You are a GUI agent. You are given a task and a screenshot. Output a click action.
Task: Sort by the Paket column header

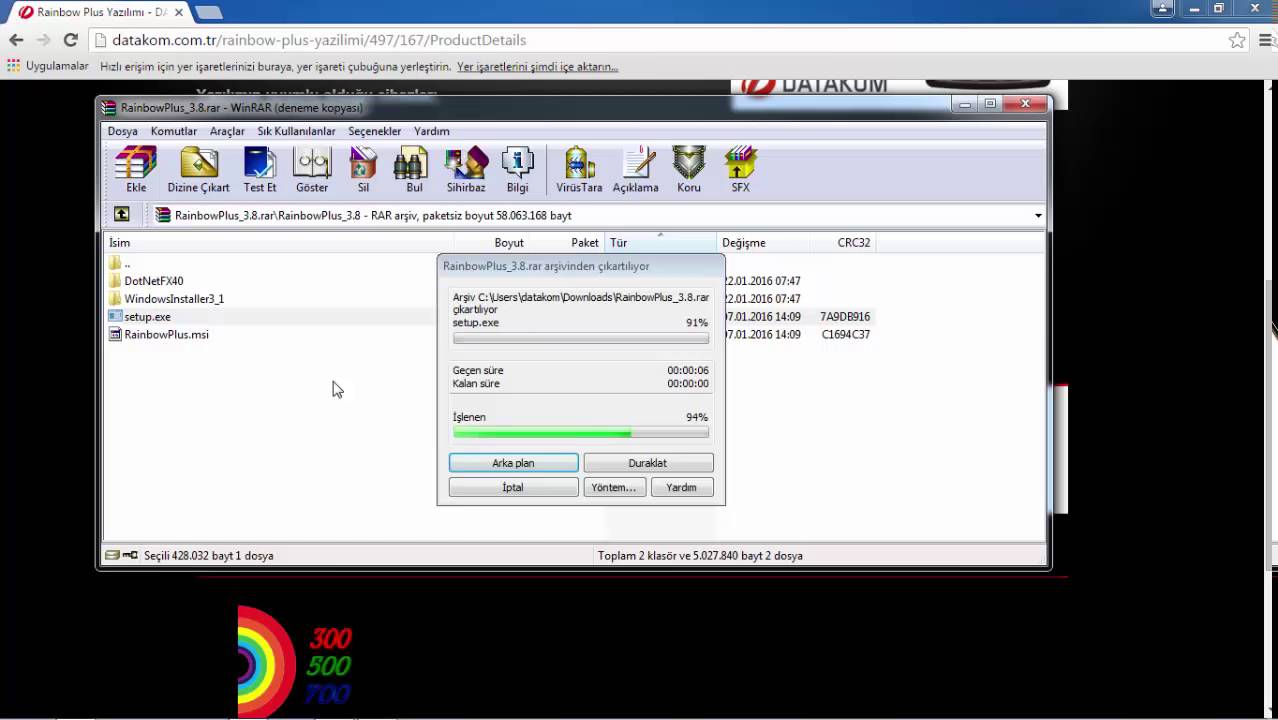tap(567, 242)
